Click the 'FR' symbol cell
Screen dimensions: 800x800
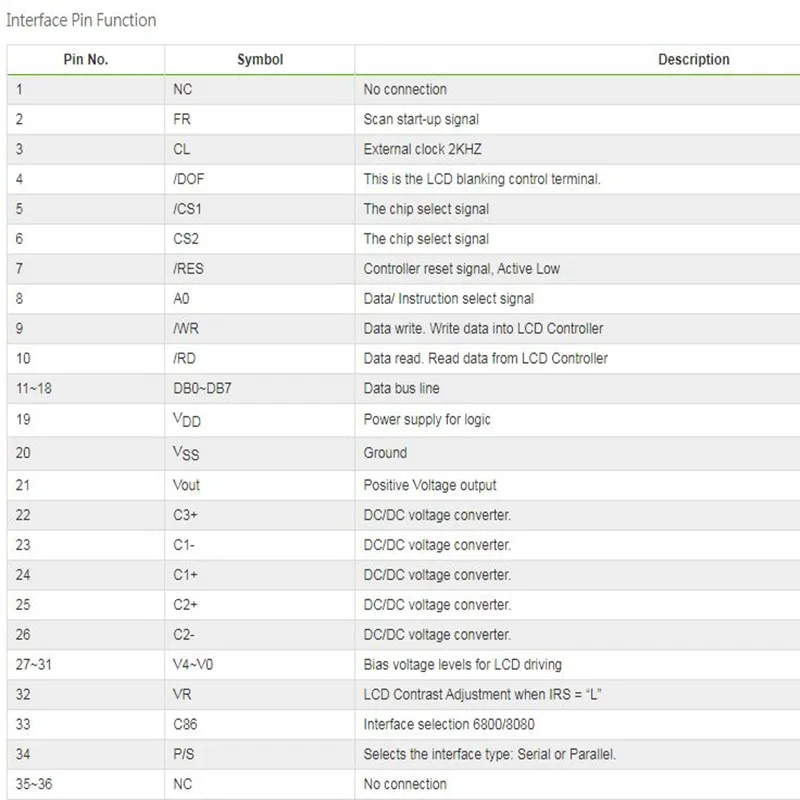182,120
